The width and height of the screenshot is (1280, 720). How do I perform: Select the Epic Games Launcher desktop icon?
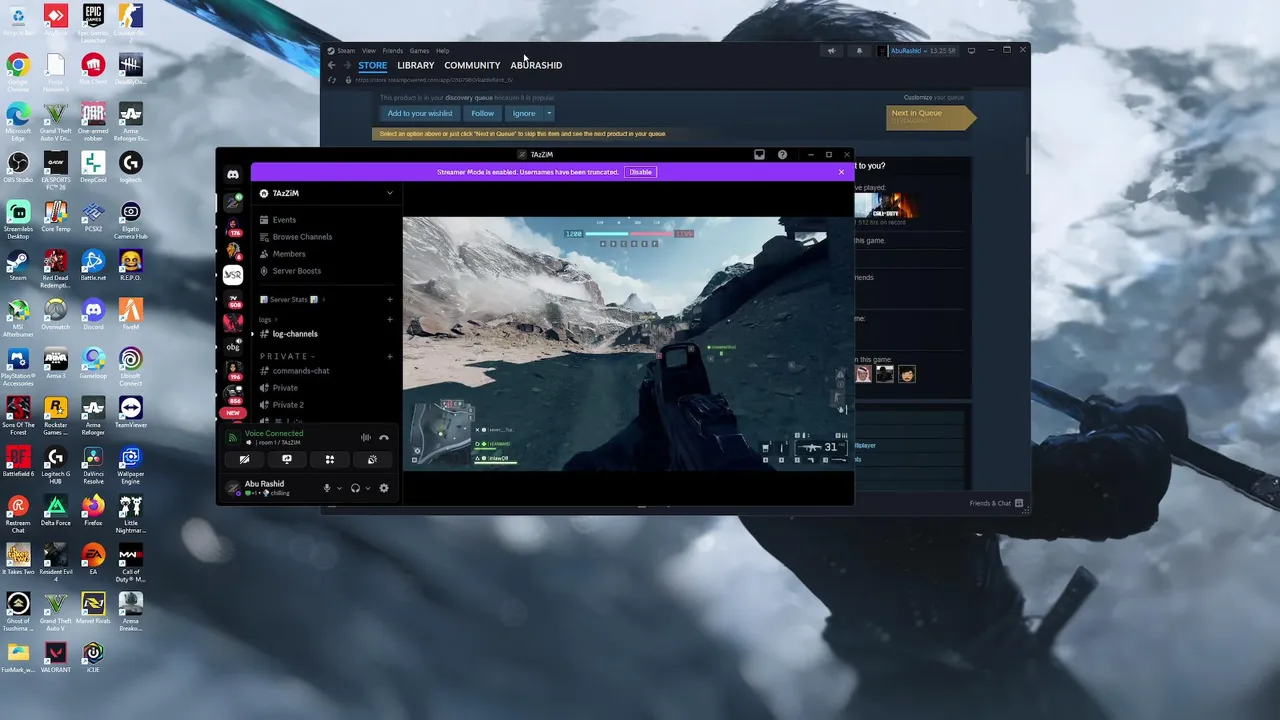coord(93,22)
